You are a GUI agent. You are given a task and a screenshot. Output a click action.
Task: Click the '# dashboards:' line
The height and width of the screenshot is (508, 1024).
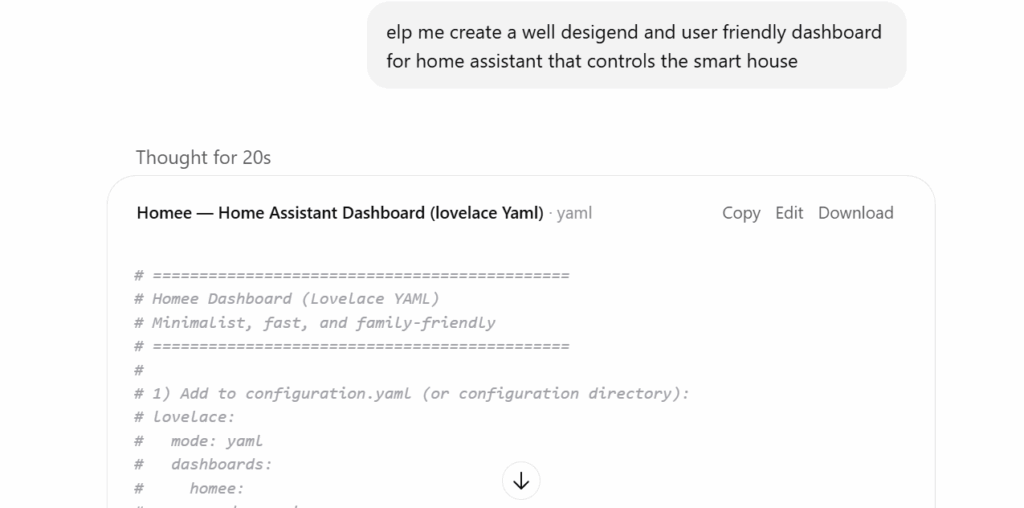pyautogui.click(x=203, y=464)
